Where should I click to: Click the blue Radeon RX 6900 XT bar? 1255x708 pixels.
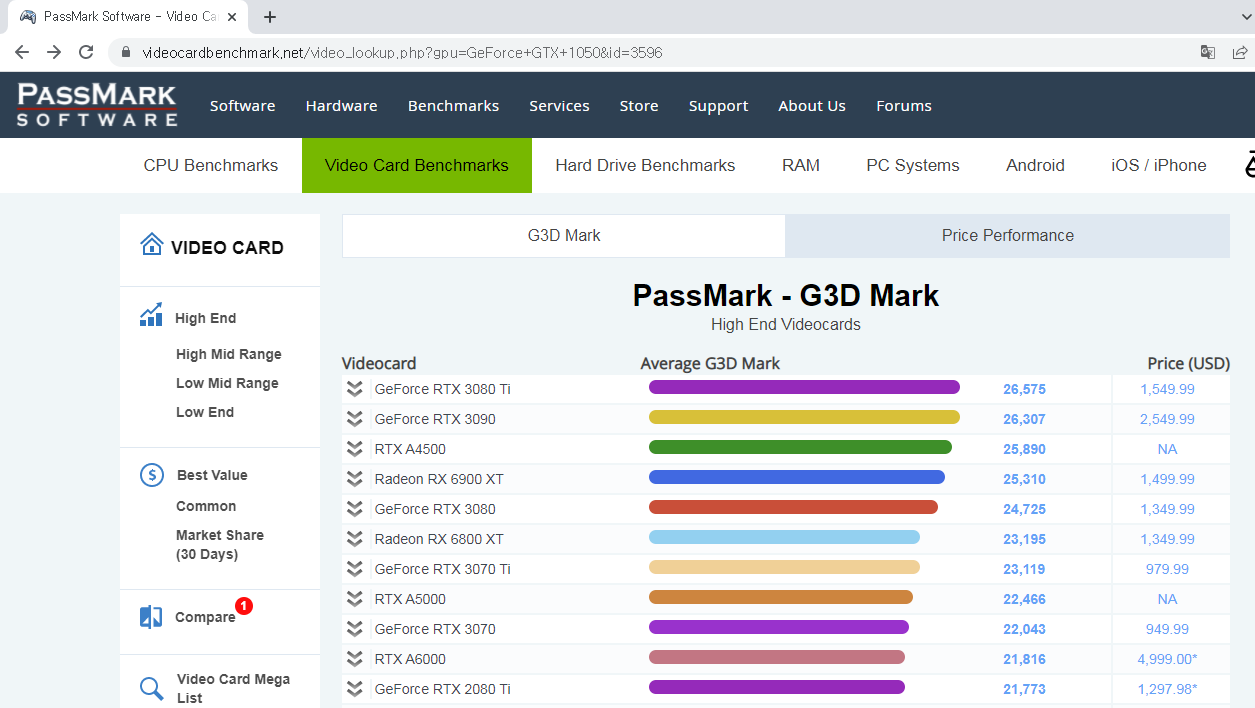[x=797, y=477]
